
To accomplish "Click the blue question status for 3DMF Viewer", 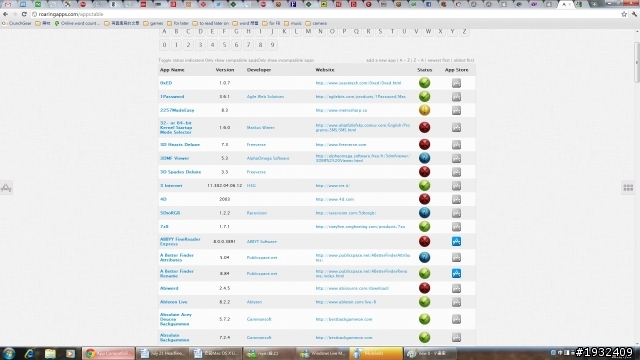I will 424,158.
